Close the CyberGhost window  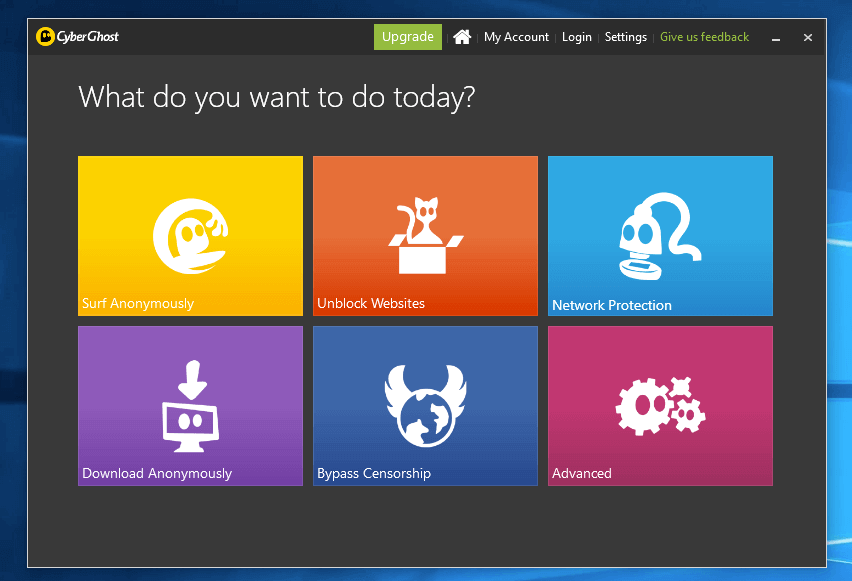(x=808, y=38)
